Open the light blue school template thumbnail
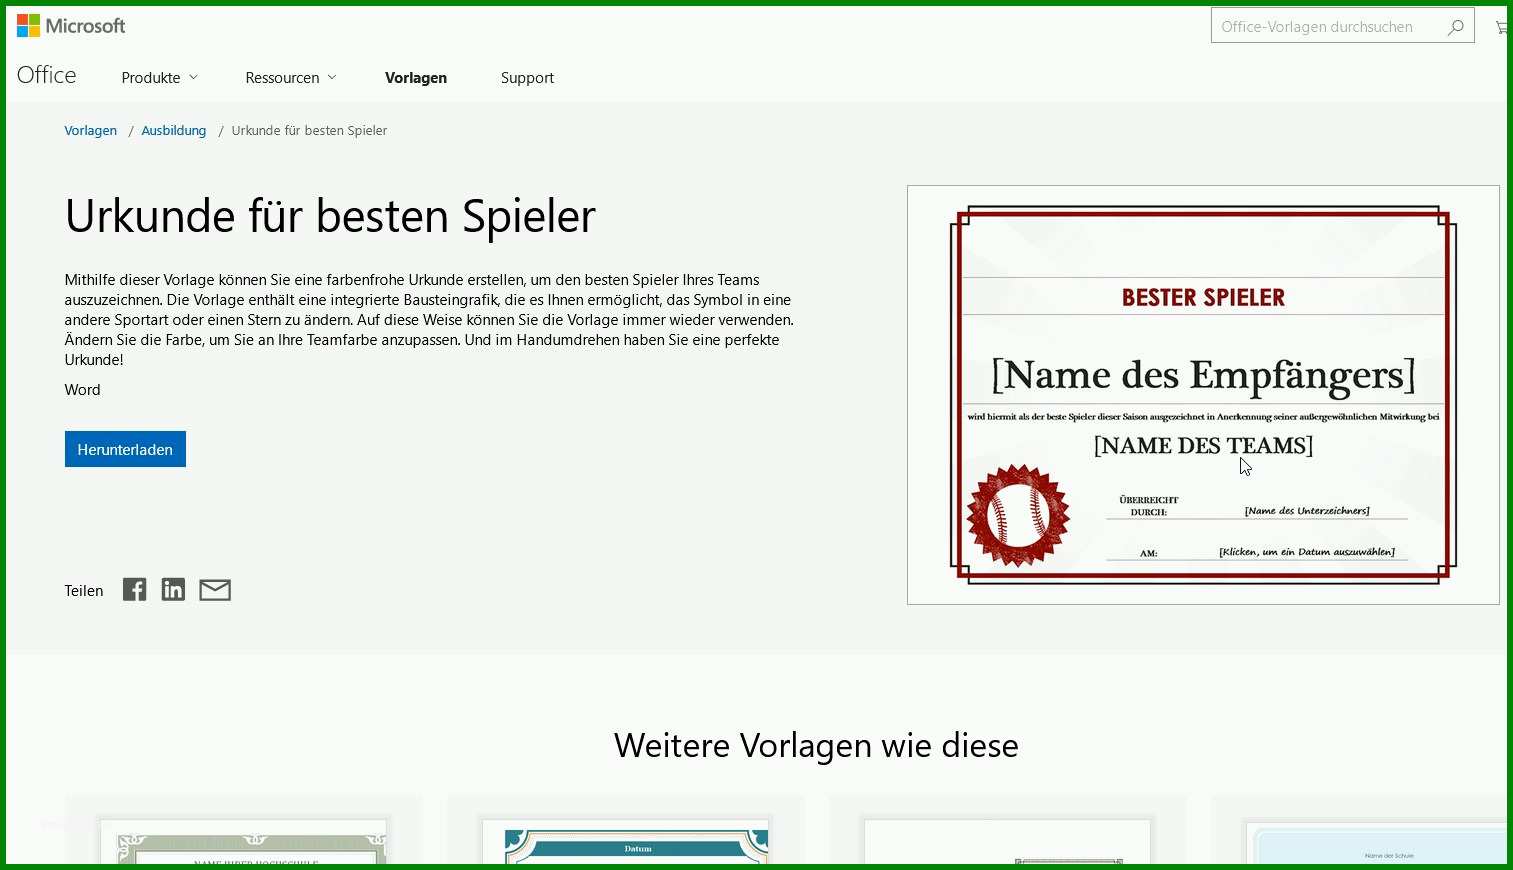 [x=1376, y=841]
